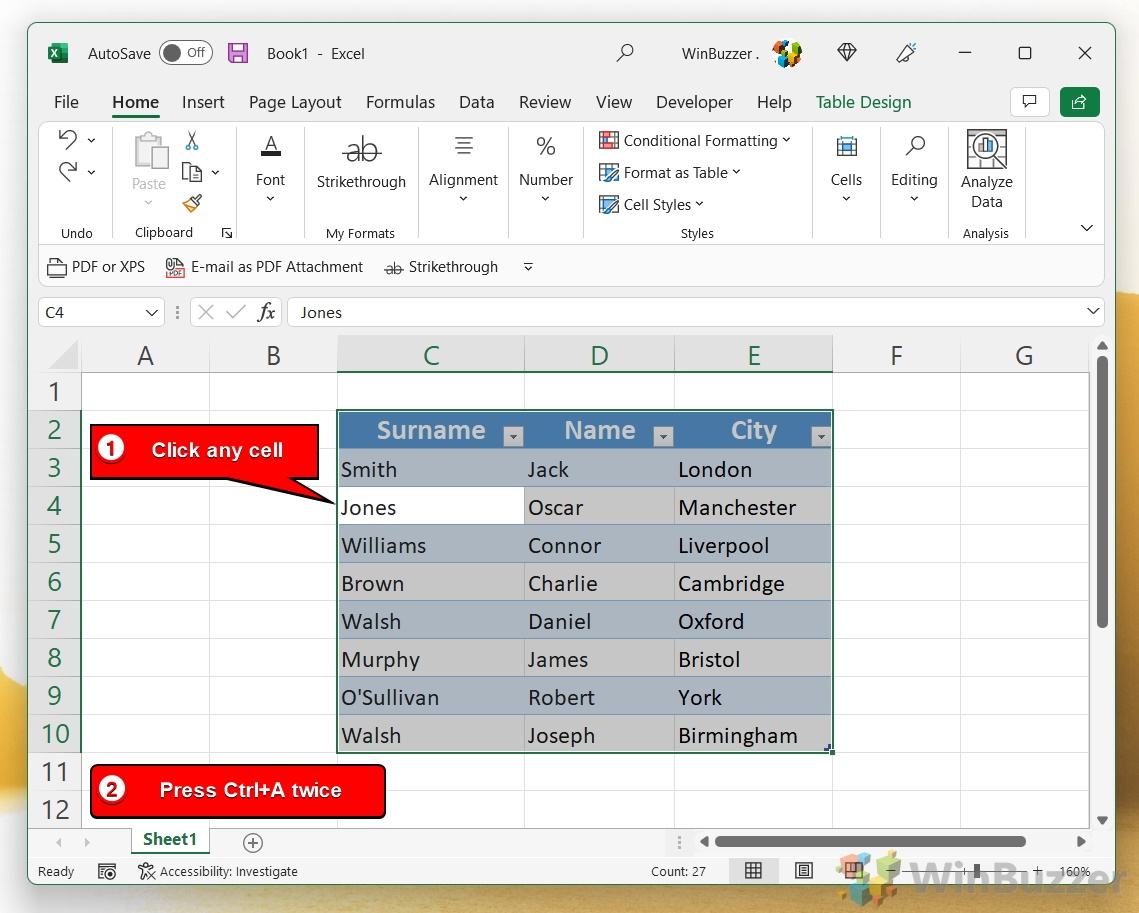Open the Redo history dropdown arrow

click(92, 172)
